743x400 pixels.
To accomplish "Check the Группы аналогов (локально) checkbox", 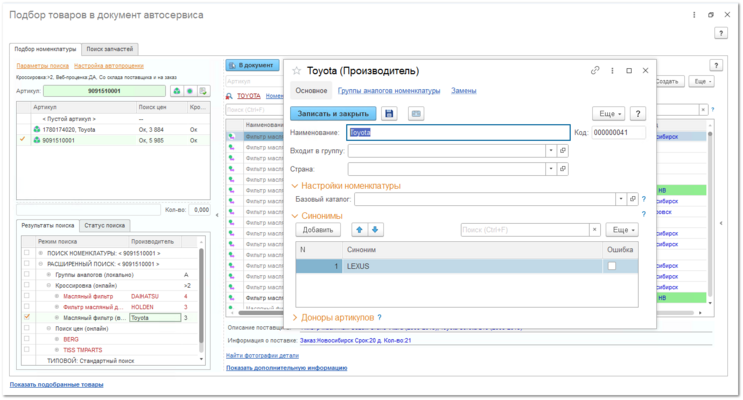I will 27,275.
